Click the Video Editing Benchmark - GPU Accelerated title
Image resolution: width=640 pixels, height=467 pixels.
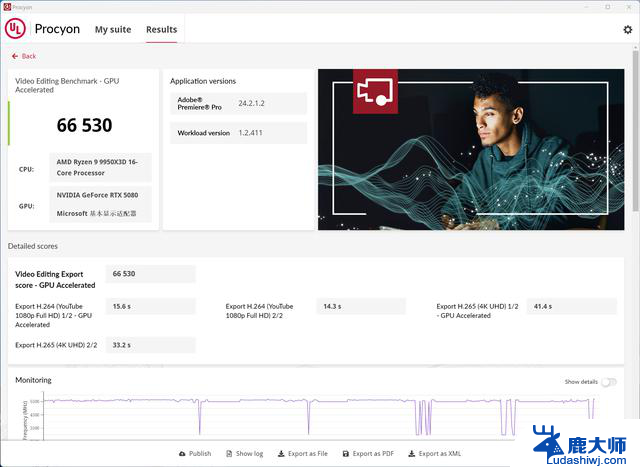coord(67,85)
